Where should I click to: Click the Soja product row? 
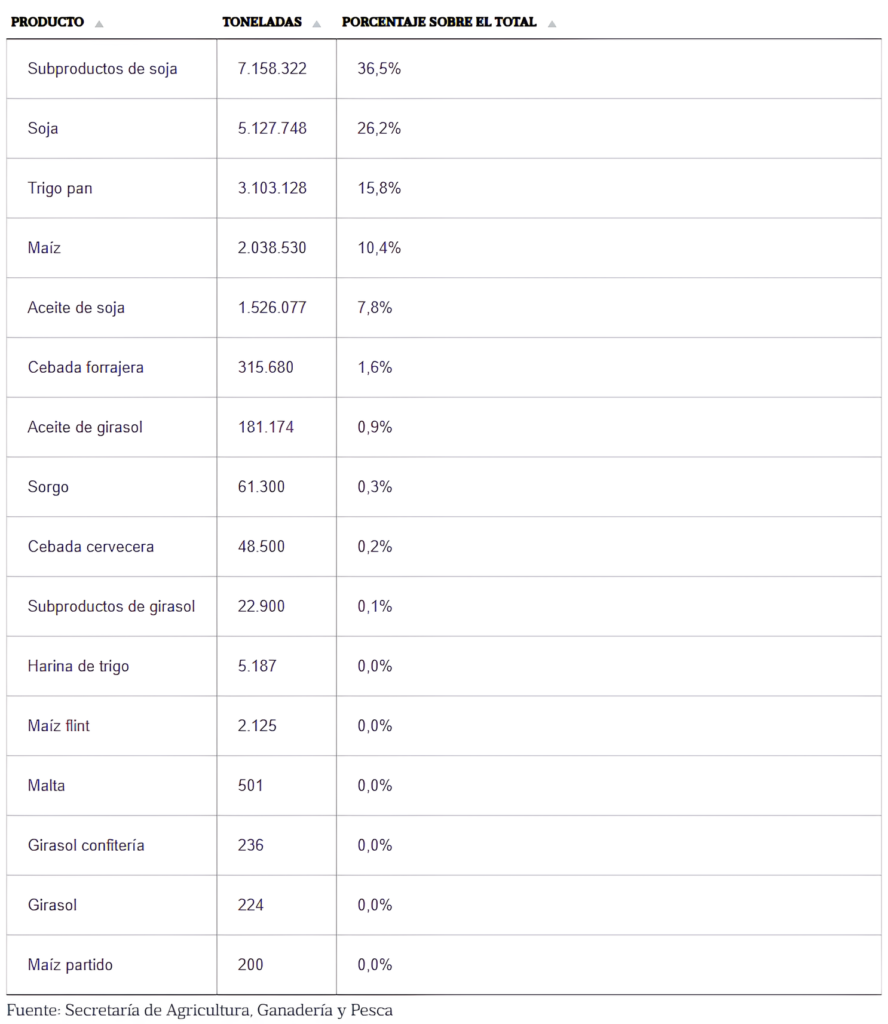pos(43,129)
